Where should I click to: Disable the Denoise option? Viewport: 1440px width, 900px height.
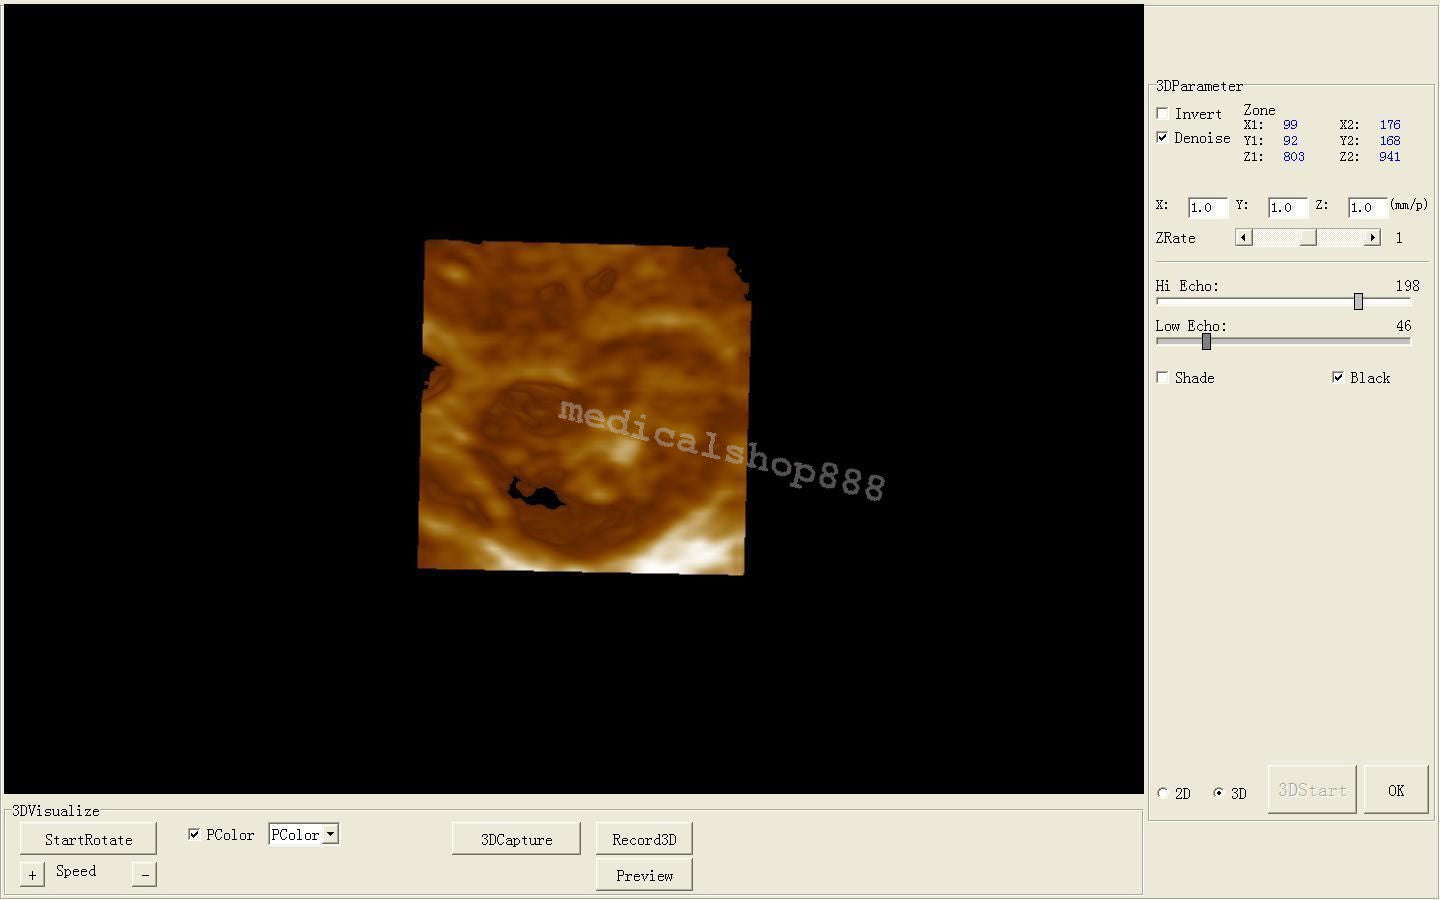tap(1162, 137)
